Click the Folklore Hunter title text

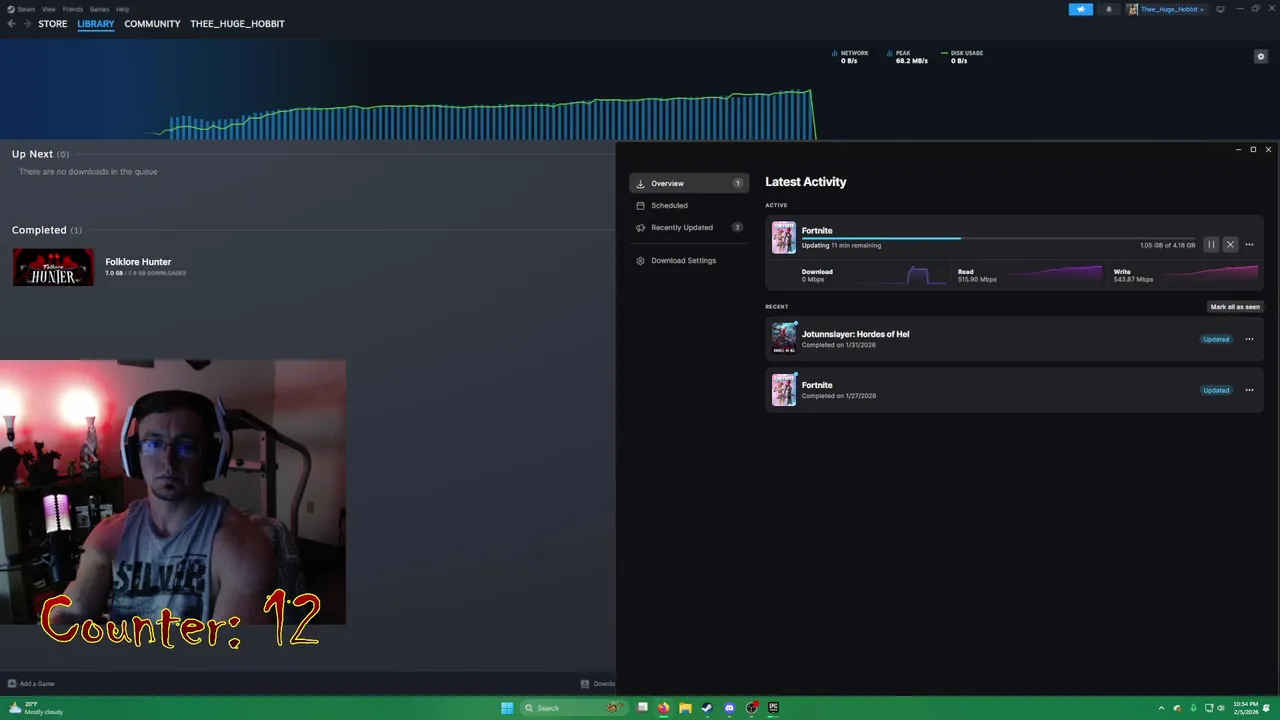[138, 262]
